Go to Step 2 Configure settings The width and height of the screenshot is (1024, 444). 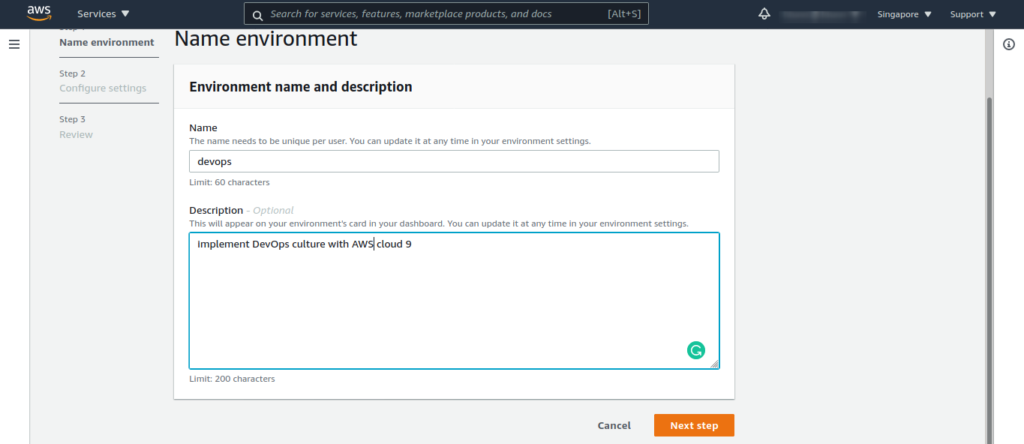point(103,81)
